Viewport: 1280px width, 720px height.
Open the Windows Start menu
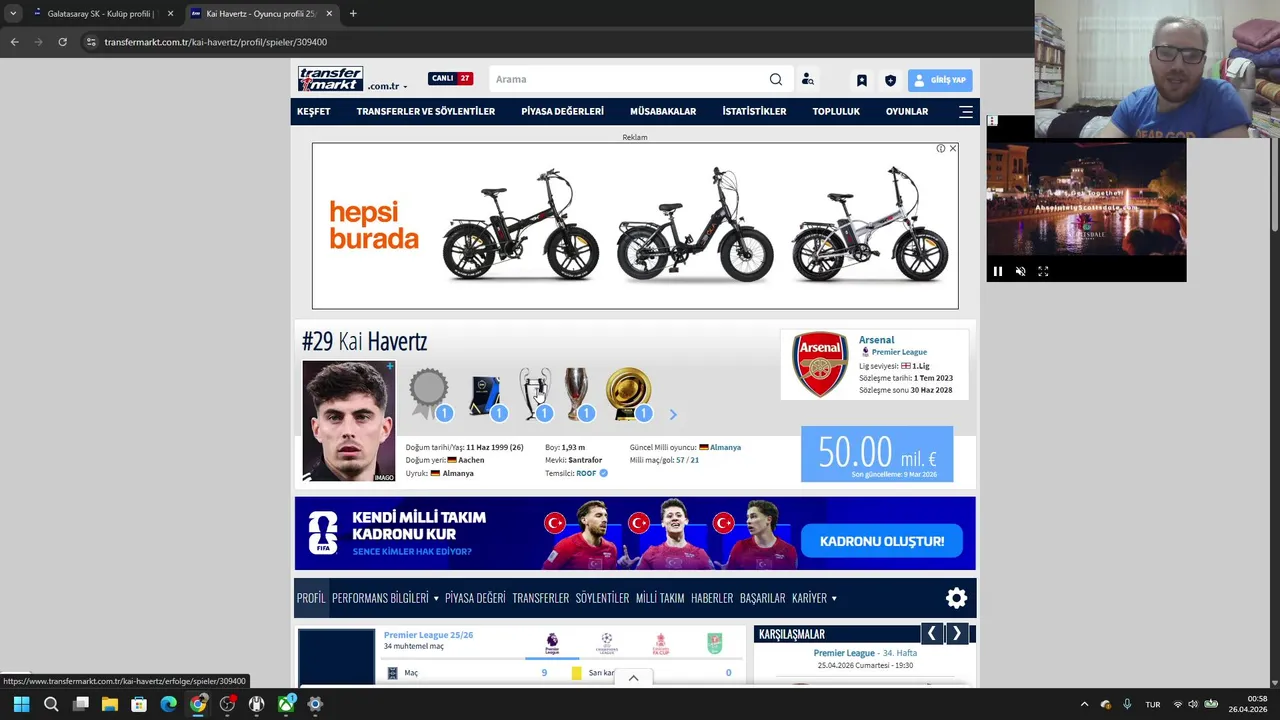click(x=21, y=704)
